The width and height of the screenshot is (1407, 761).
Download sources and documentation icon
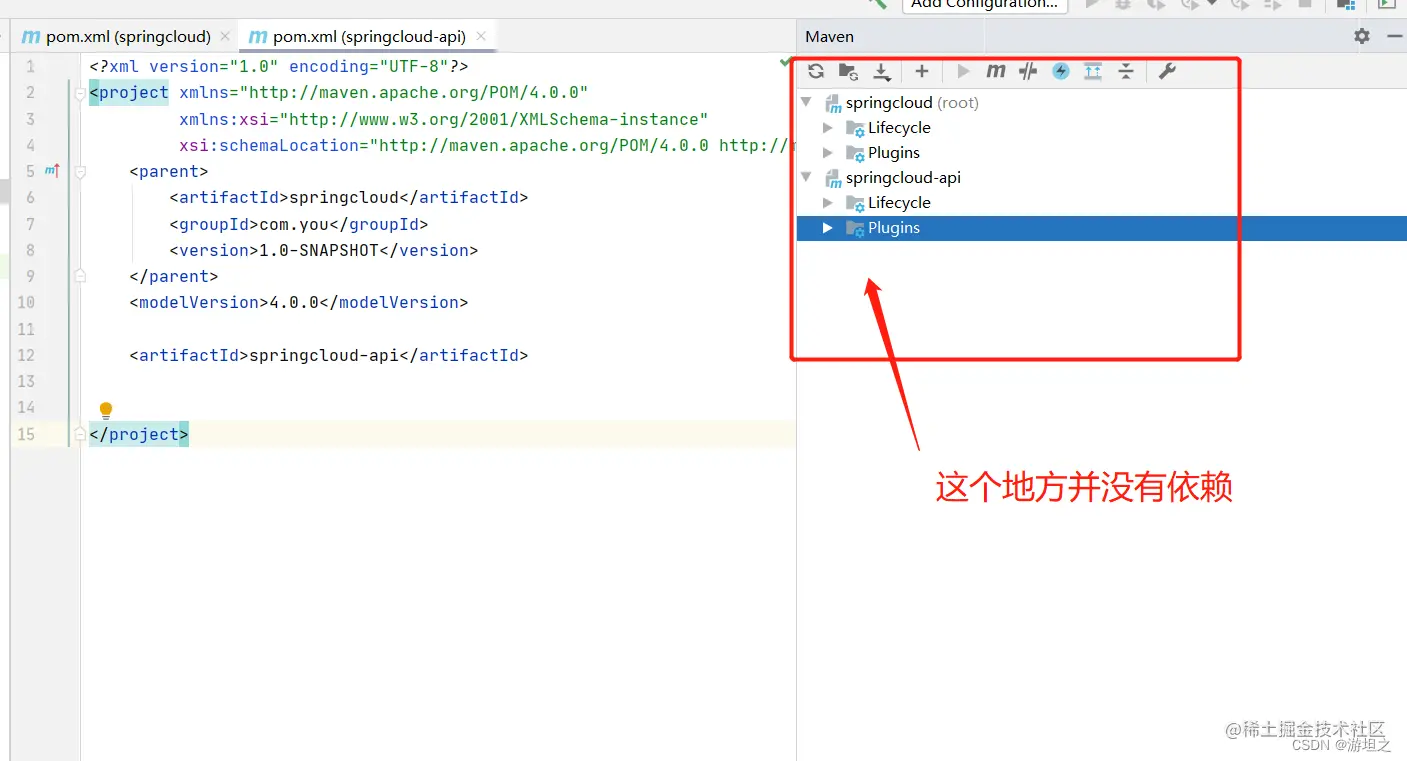[x=882, y=71]
